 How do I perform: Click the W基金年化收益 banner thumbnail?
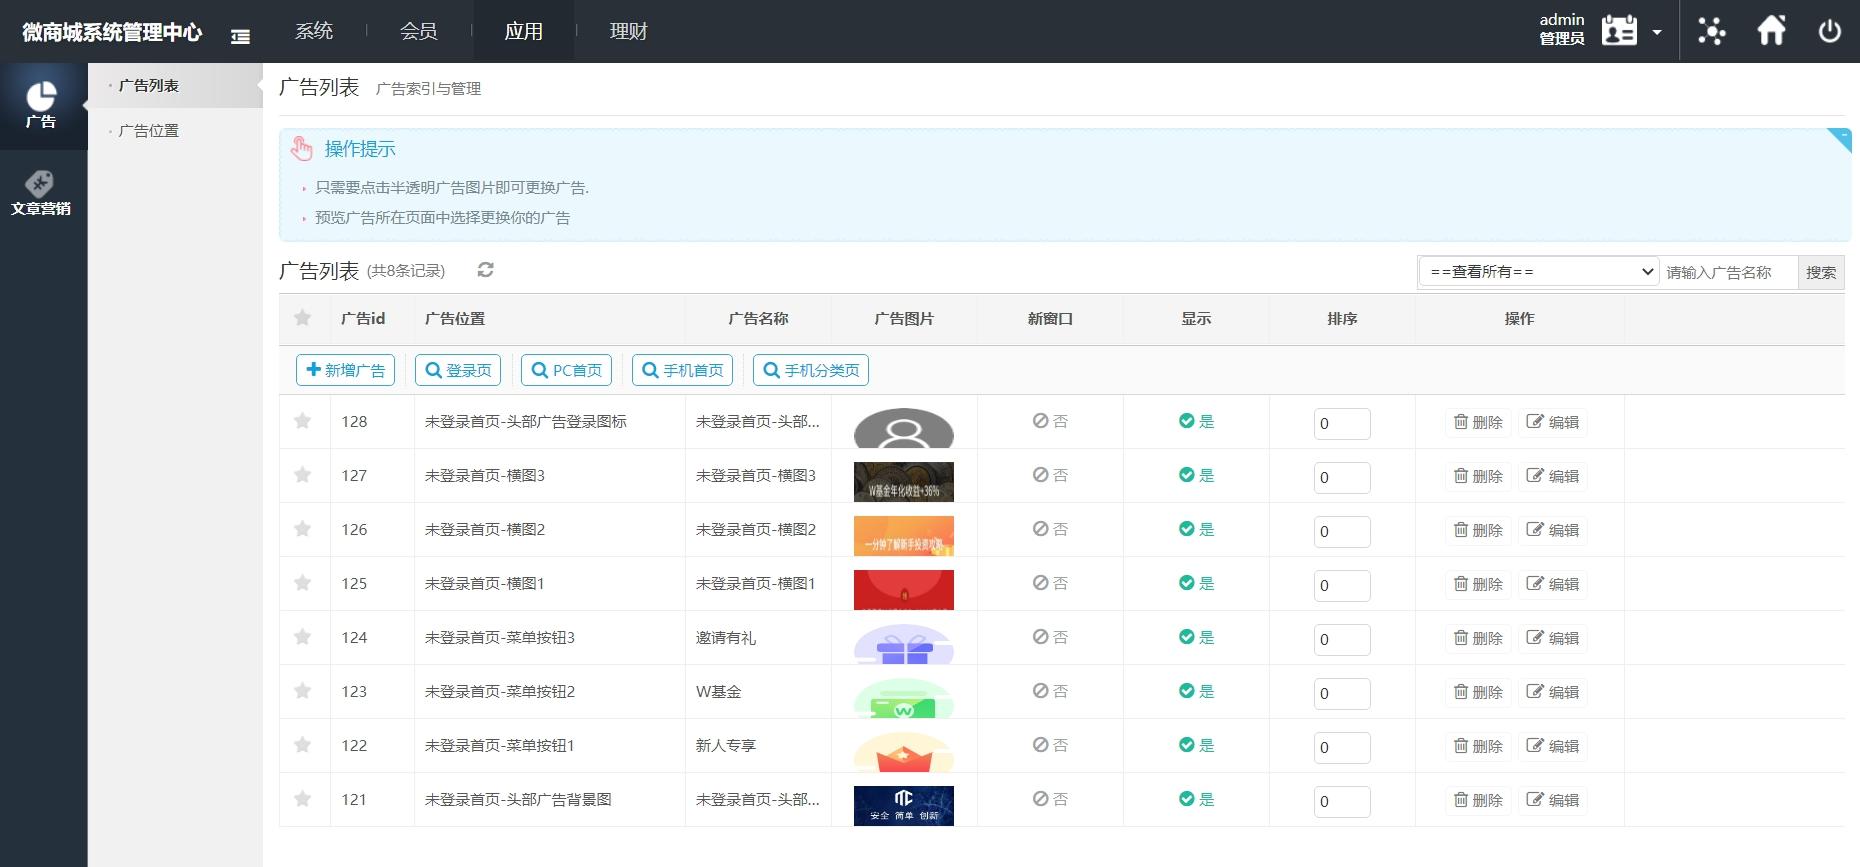pyautogui.click(x=903, y=482)
